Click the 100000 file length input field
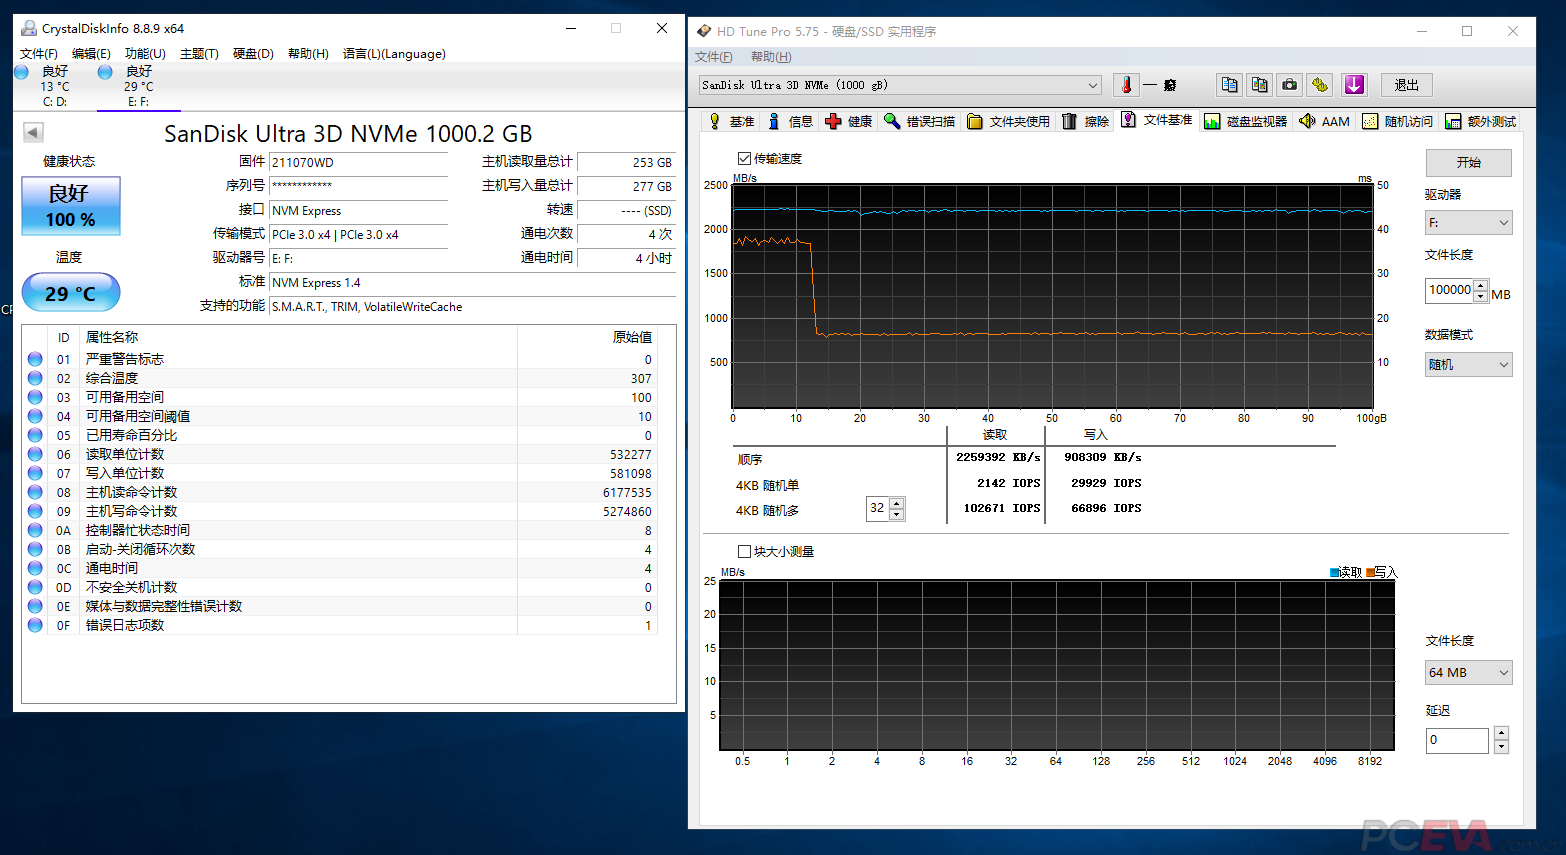Viewport: 1566px width, 855px height. [1450, 290]
